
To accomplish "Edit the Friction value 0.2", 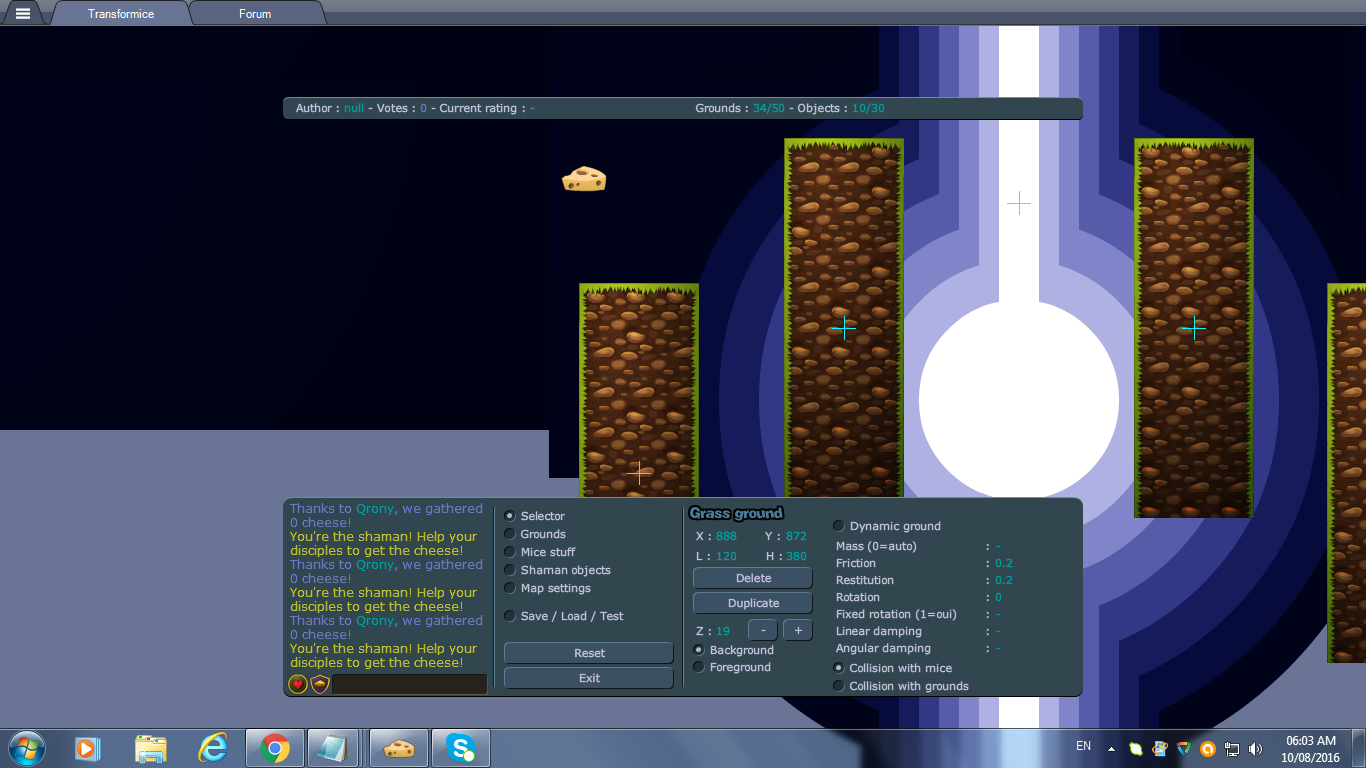I will point(1004,563).
